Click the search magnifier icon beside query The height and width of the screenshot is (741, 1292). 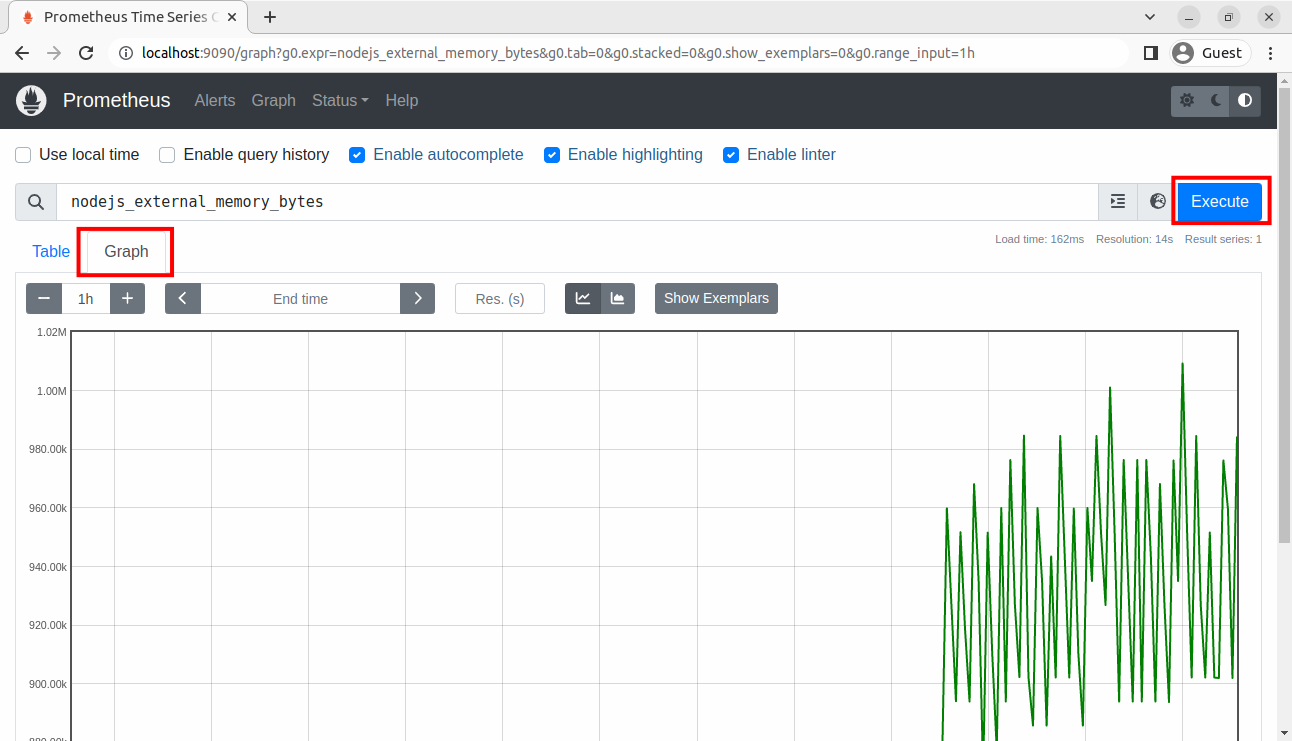click(36, 202)
